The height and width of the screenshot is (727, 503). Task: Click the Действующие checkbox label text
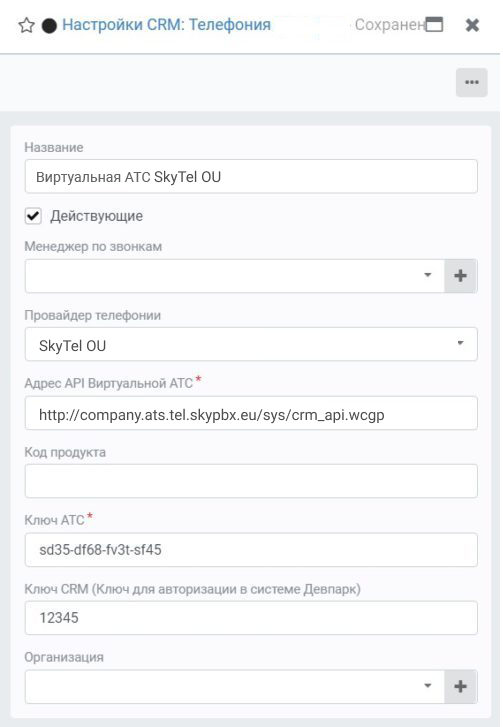(96, 216)
